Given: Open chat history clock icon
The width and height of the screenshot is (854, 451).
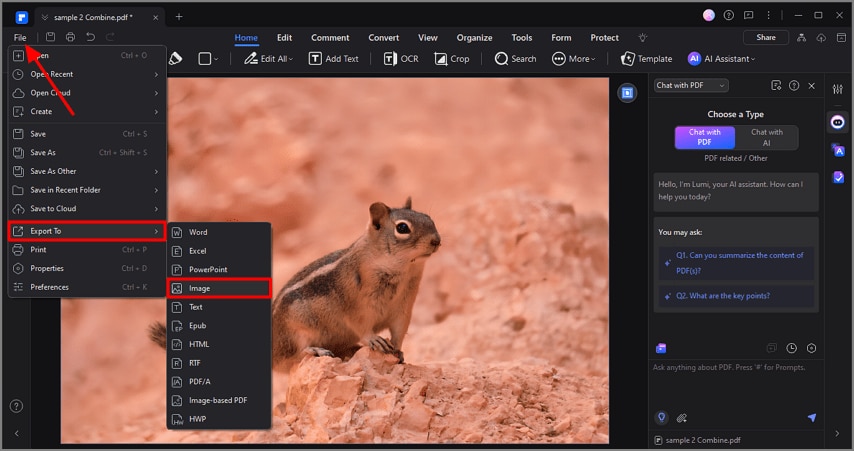Looking at the screenshot, I should coord(791,348).
